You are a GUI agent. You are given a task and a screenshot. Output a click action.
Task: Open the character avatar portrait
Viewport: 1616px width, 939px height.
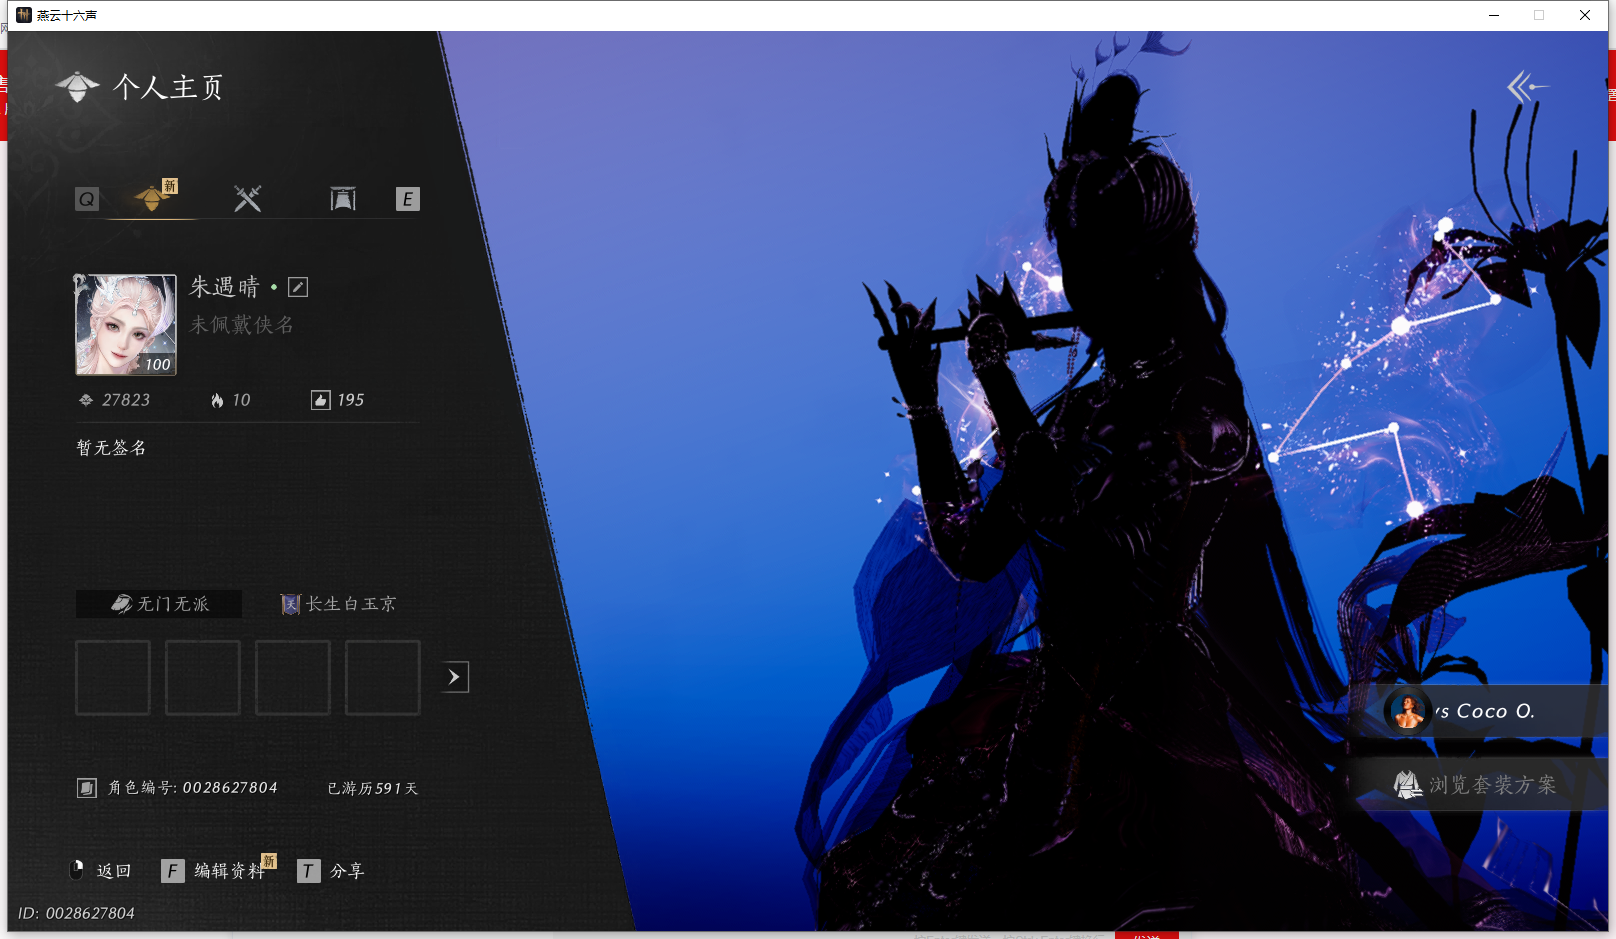[x=126, y=325]
